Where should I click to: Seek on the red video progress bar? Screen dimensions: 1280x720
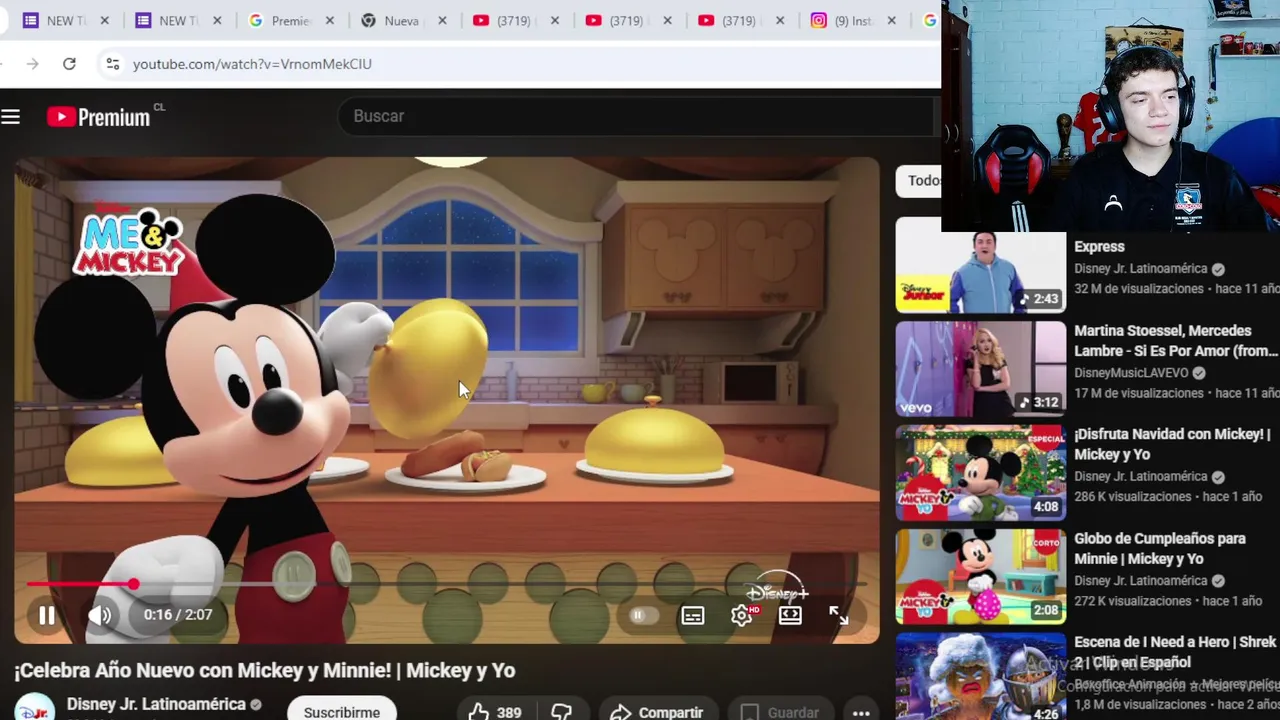447,584
